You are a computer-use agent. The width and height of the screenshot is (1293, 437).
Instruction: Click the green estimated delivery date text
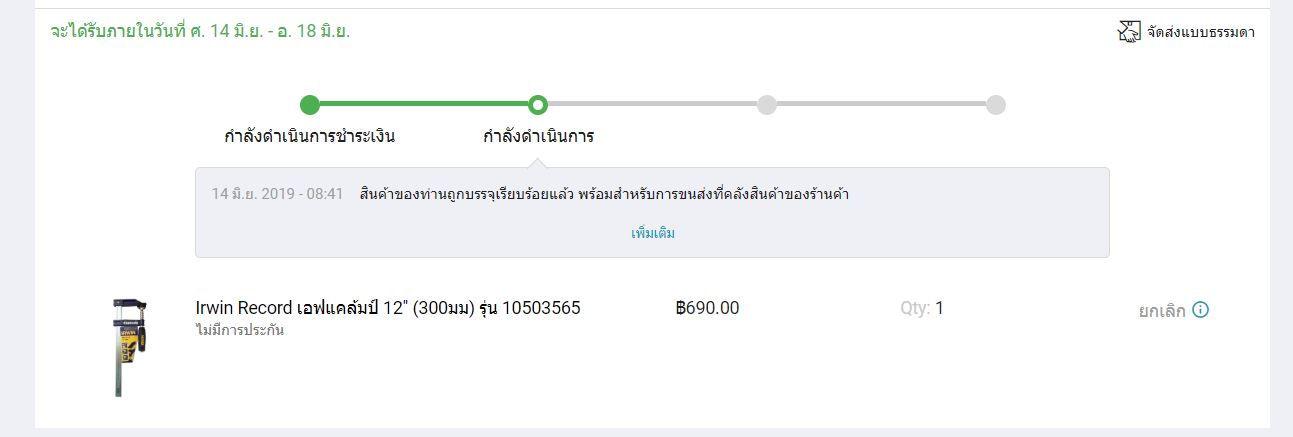(x=200, y=31)
